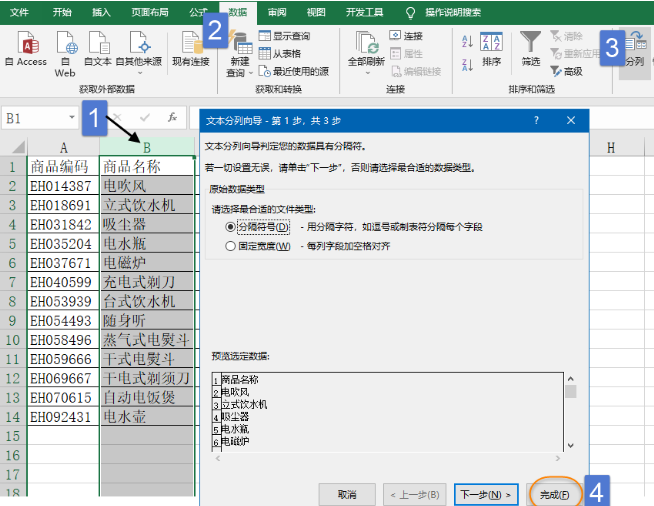Click 从表格 from table

pyautogui.click(x=280, y=53)
